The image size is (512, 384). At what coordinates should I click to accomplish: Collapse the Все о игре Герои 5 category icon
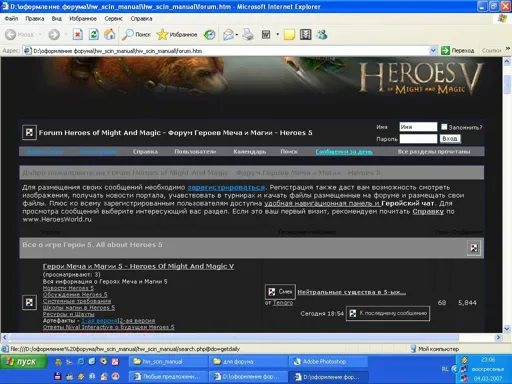(474, 248)
